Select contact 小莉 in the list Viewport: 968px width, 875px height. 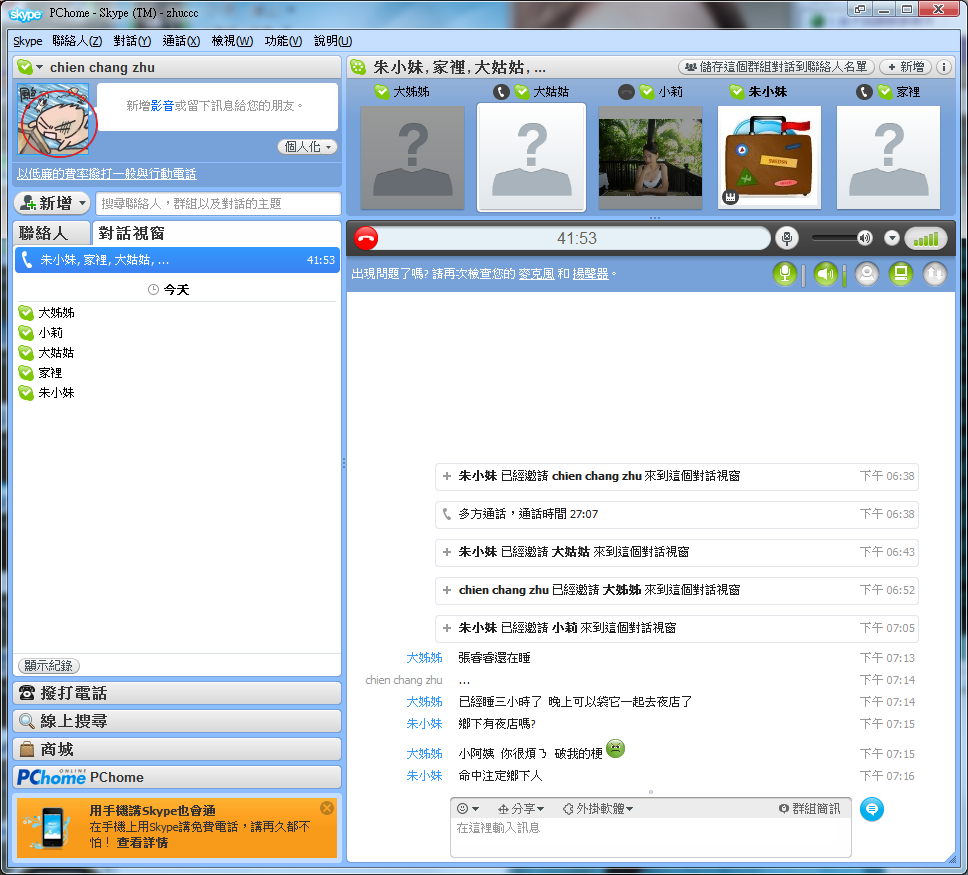pos(177,333)
